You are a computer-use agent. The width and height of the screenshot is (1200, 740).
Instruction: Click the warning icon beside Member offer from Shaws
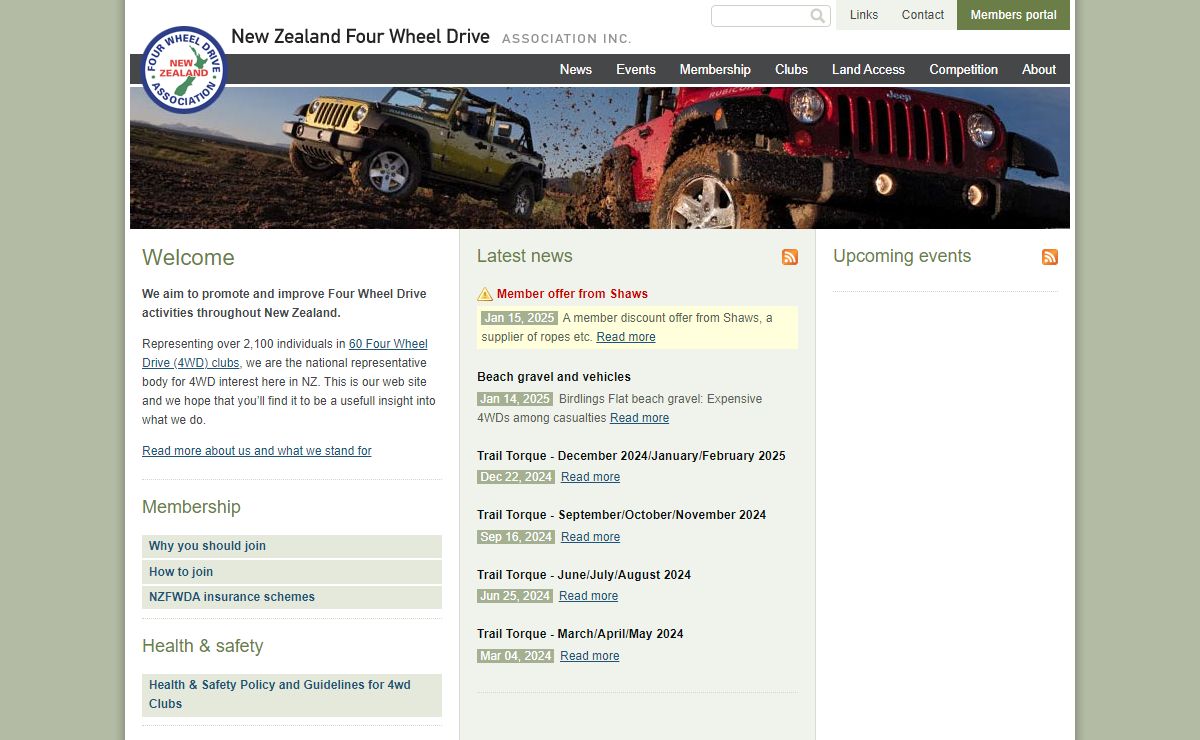click(x=485, y=294)
